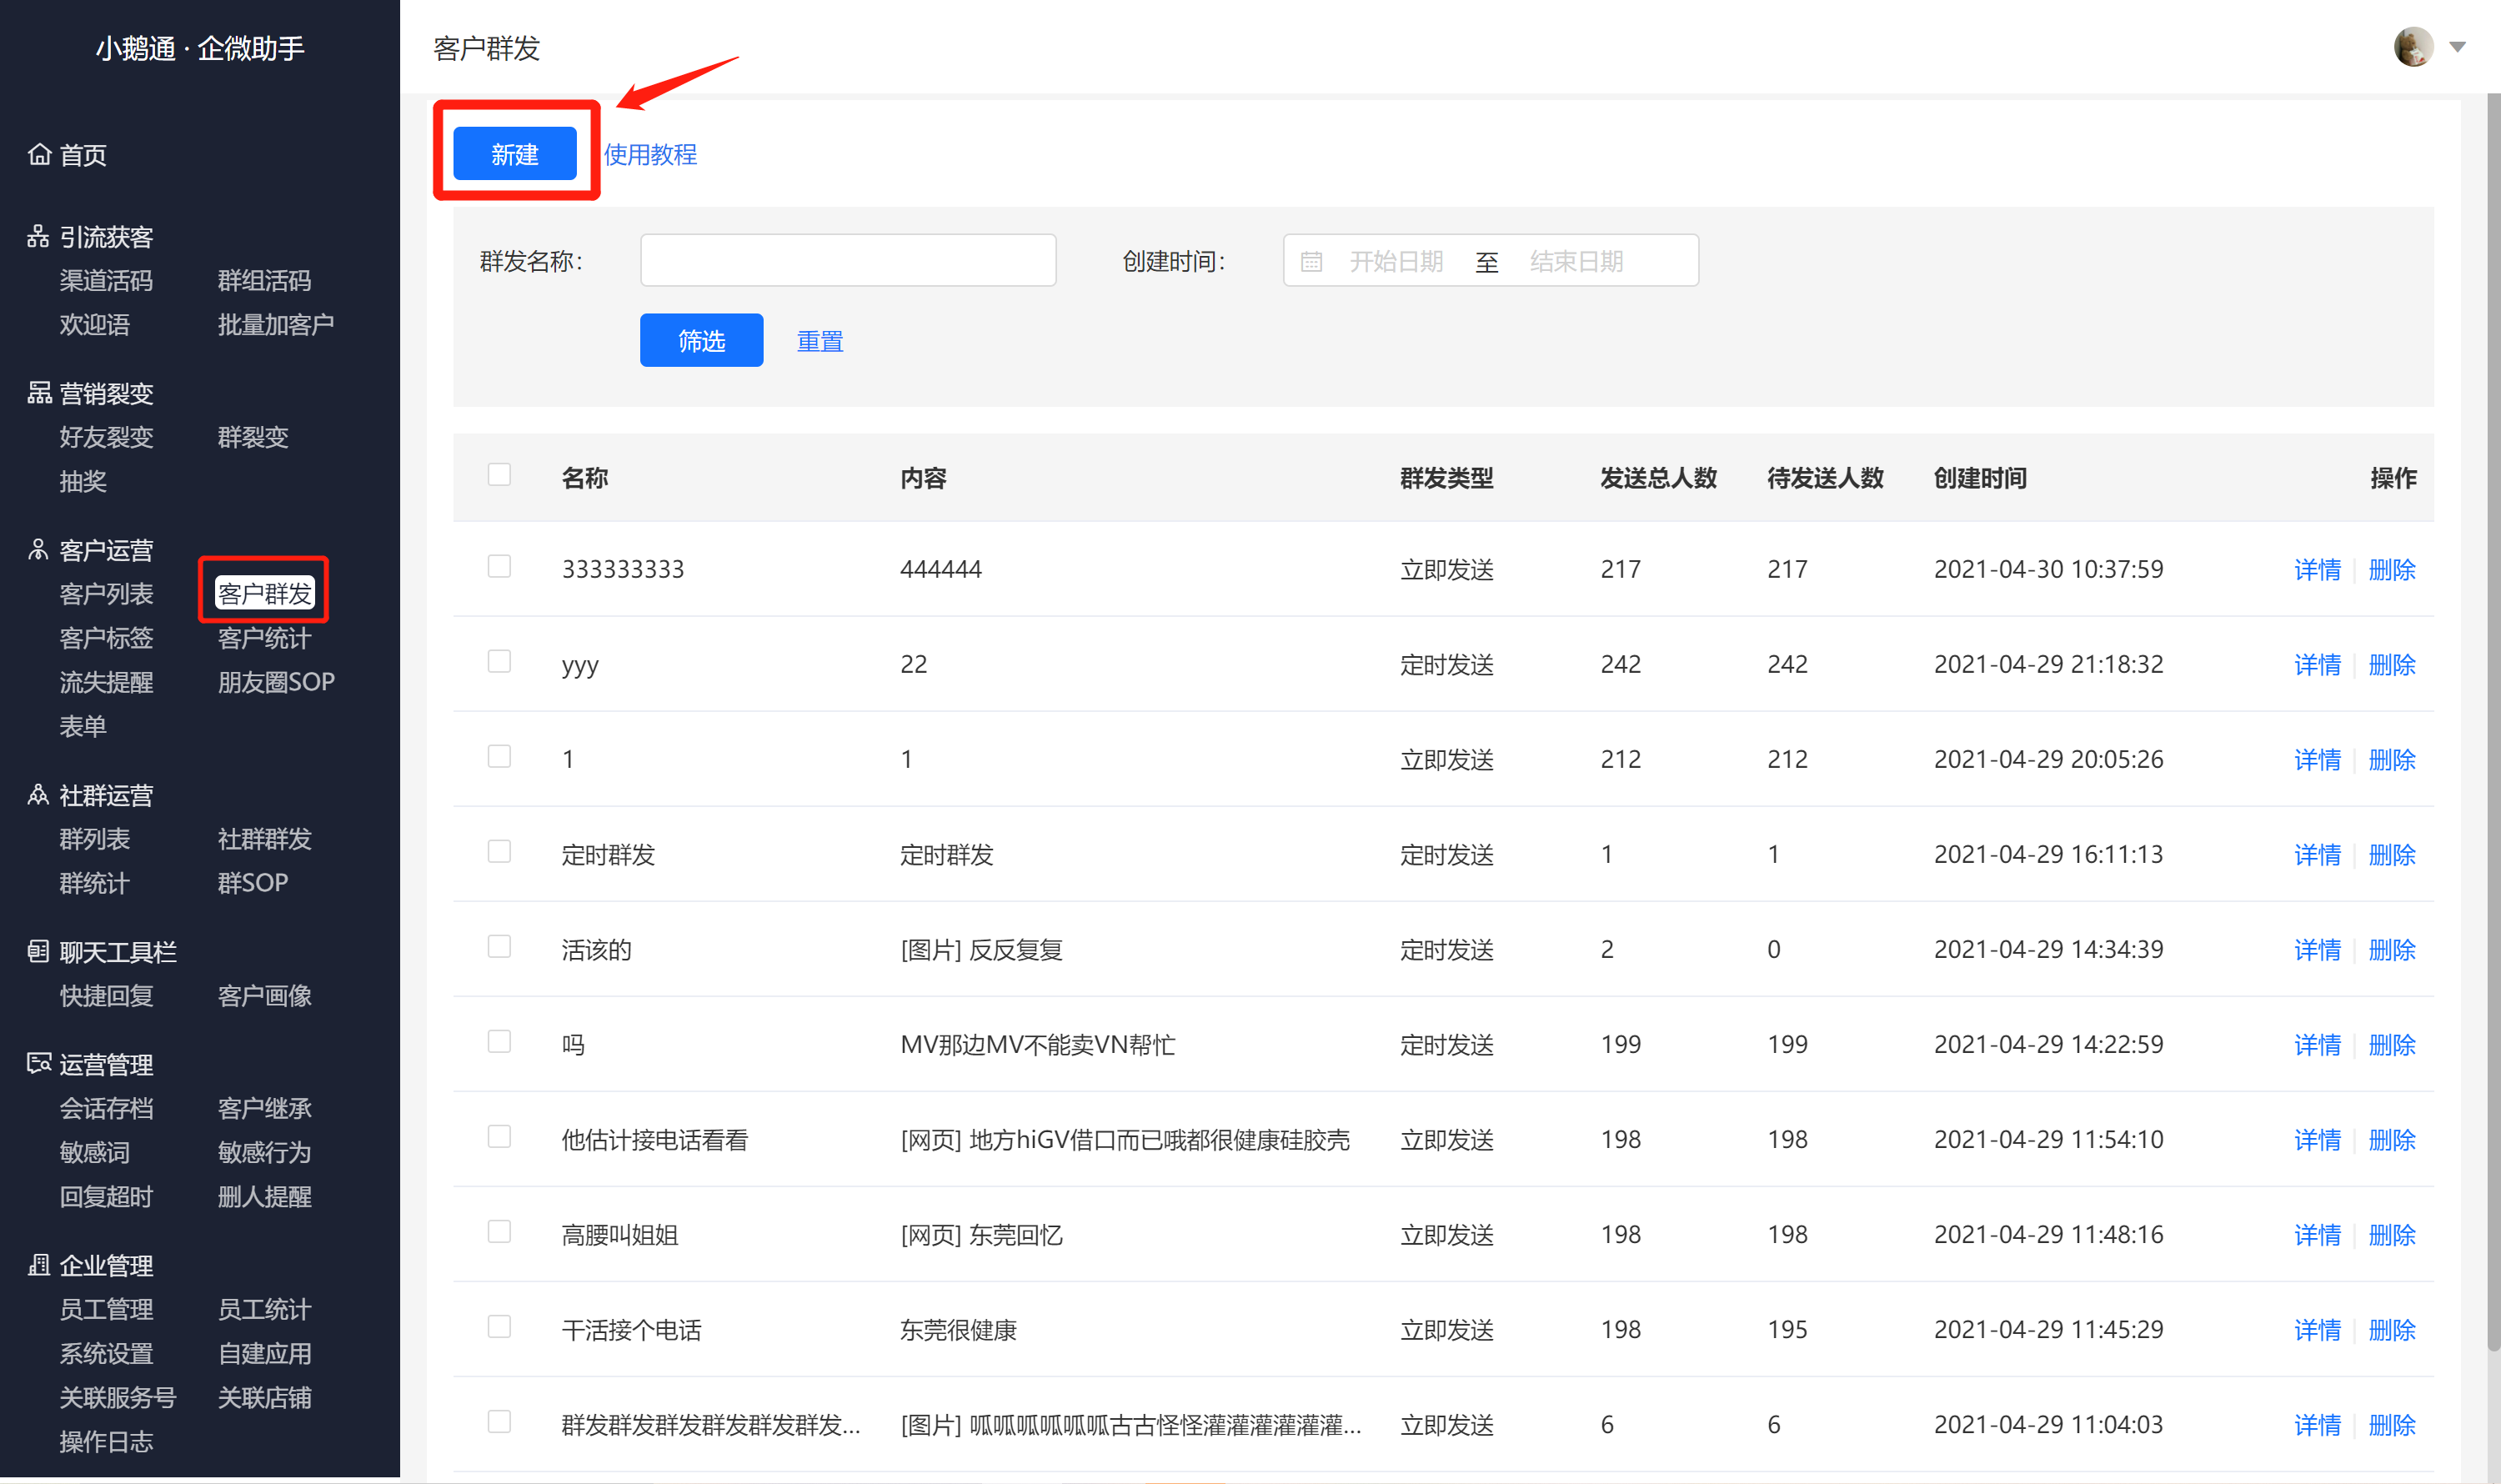Open 社群群发 in the sidebar
The width and height of the screenshot is (2501, 1484).
click(265, 839)
